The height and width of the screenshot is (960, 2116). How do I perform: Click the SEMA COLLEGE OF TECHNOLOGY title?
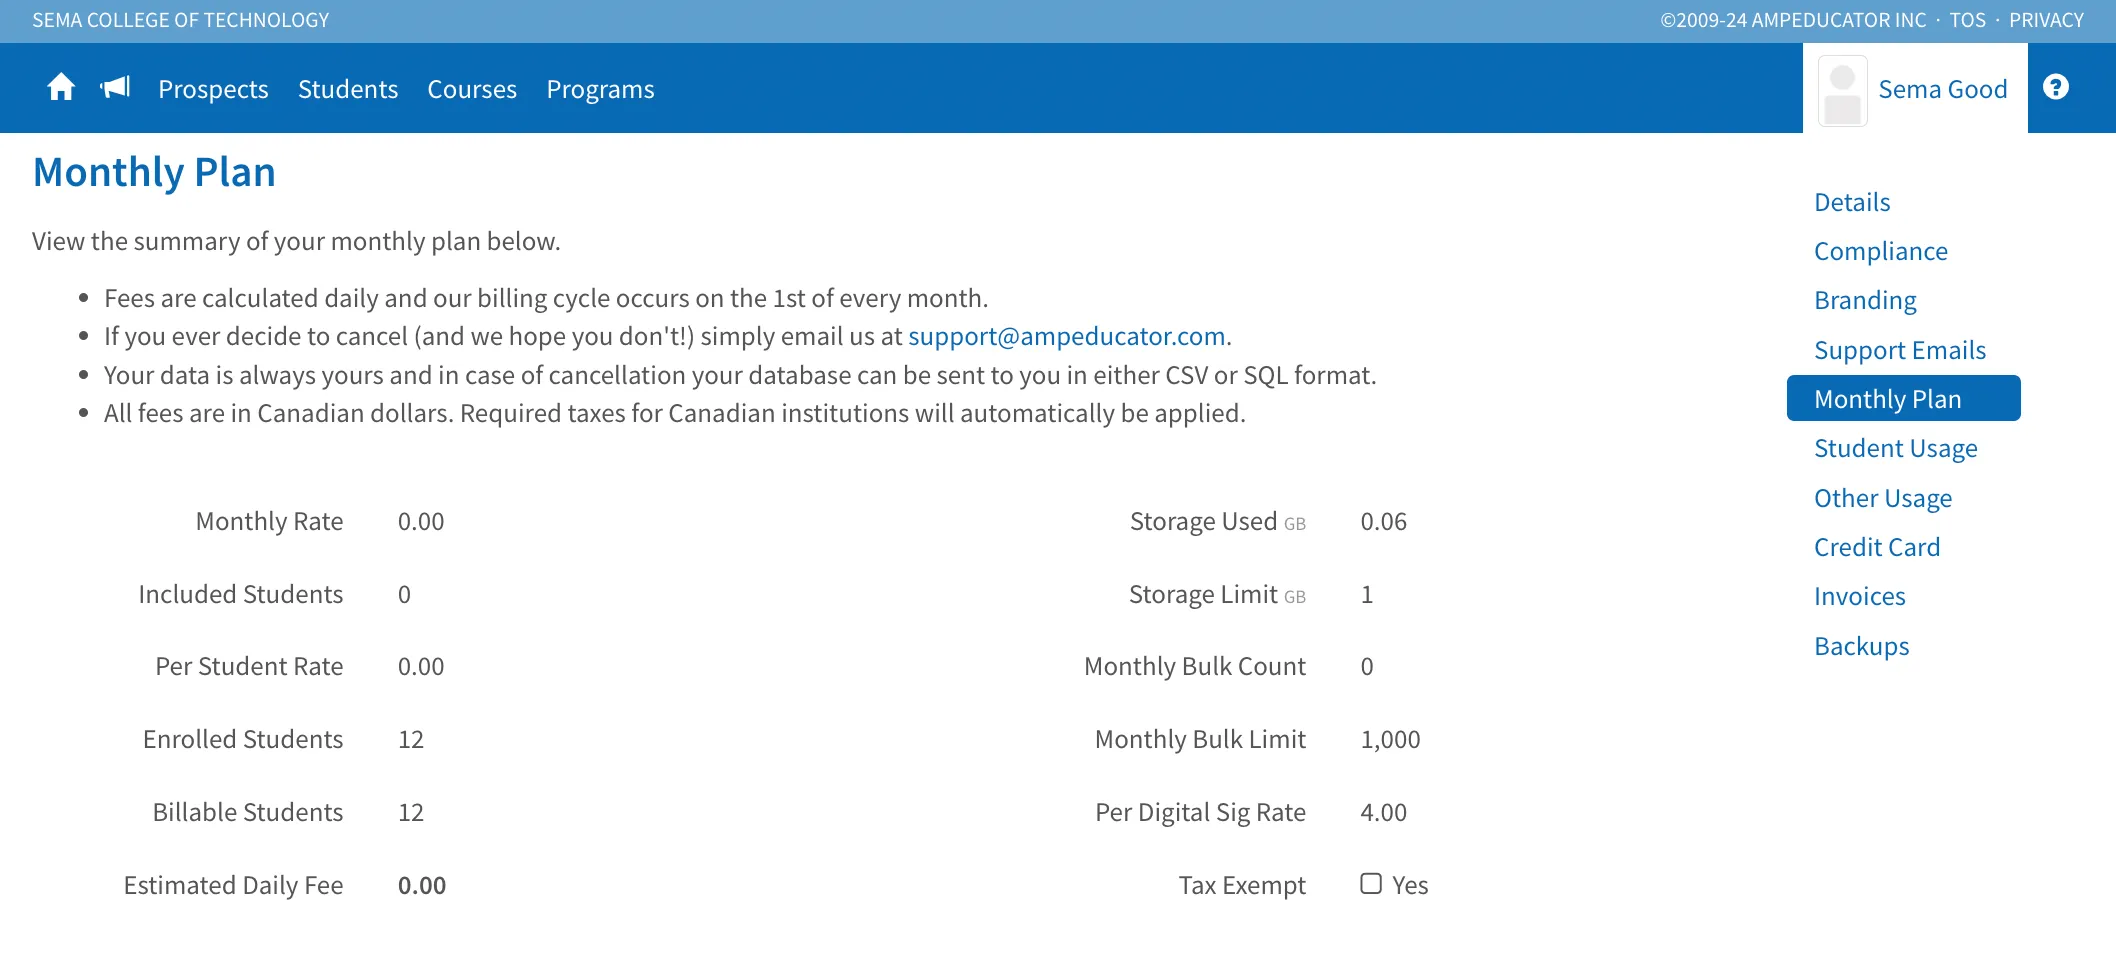pos(181,20)
